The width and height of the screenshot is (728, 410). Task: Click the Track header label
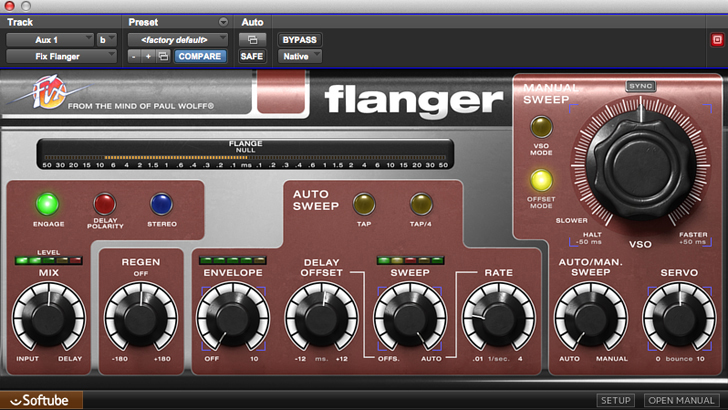20,22
